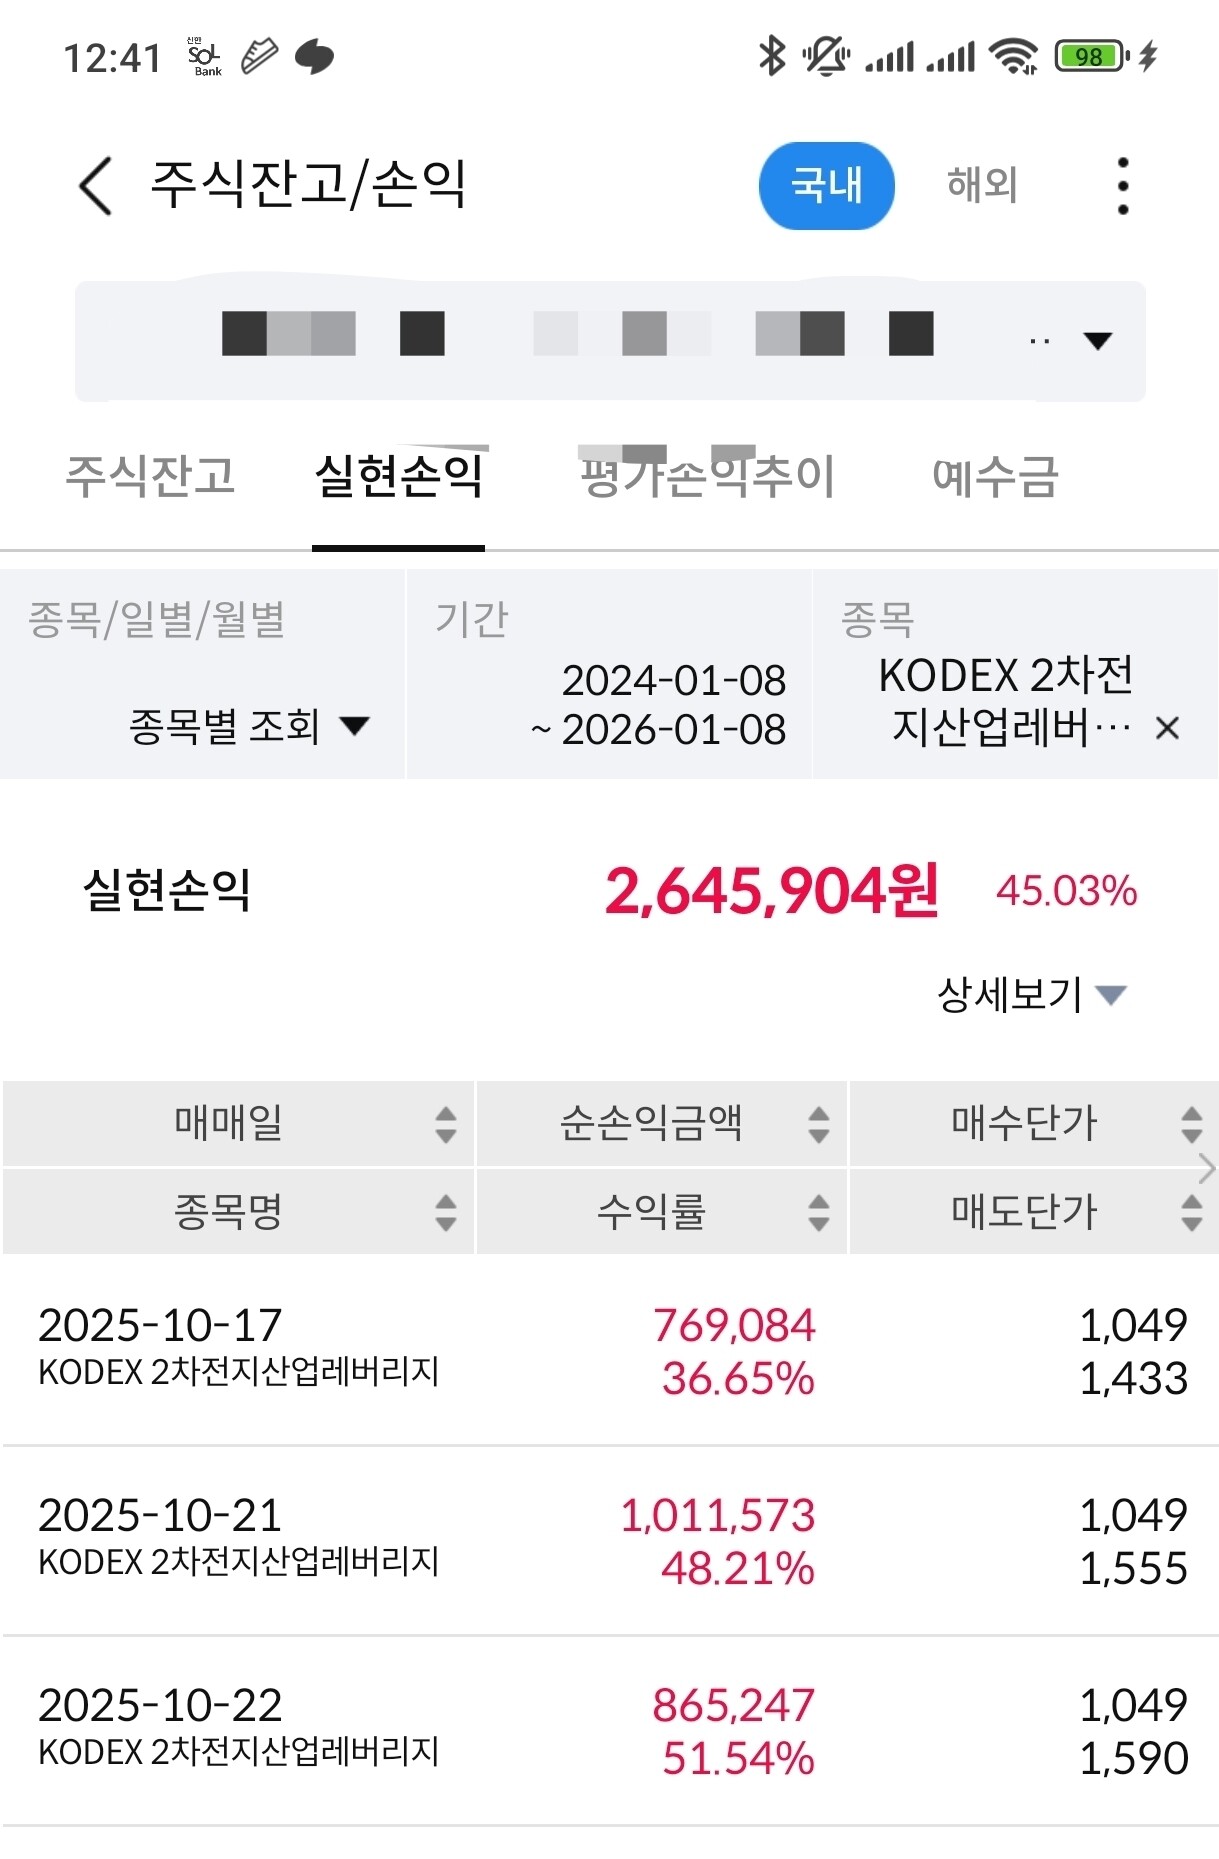Open the 종목별 조회 dropdown
The image size is (1219, 1859).
pyautogui.click(x=250, y=726)
